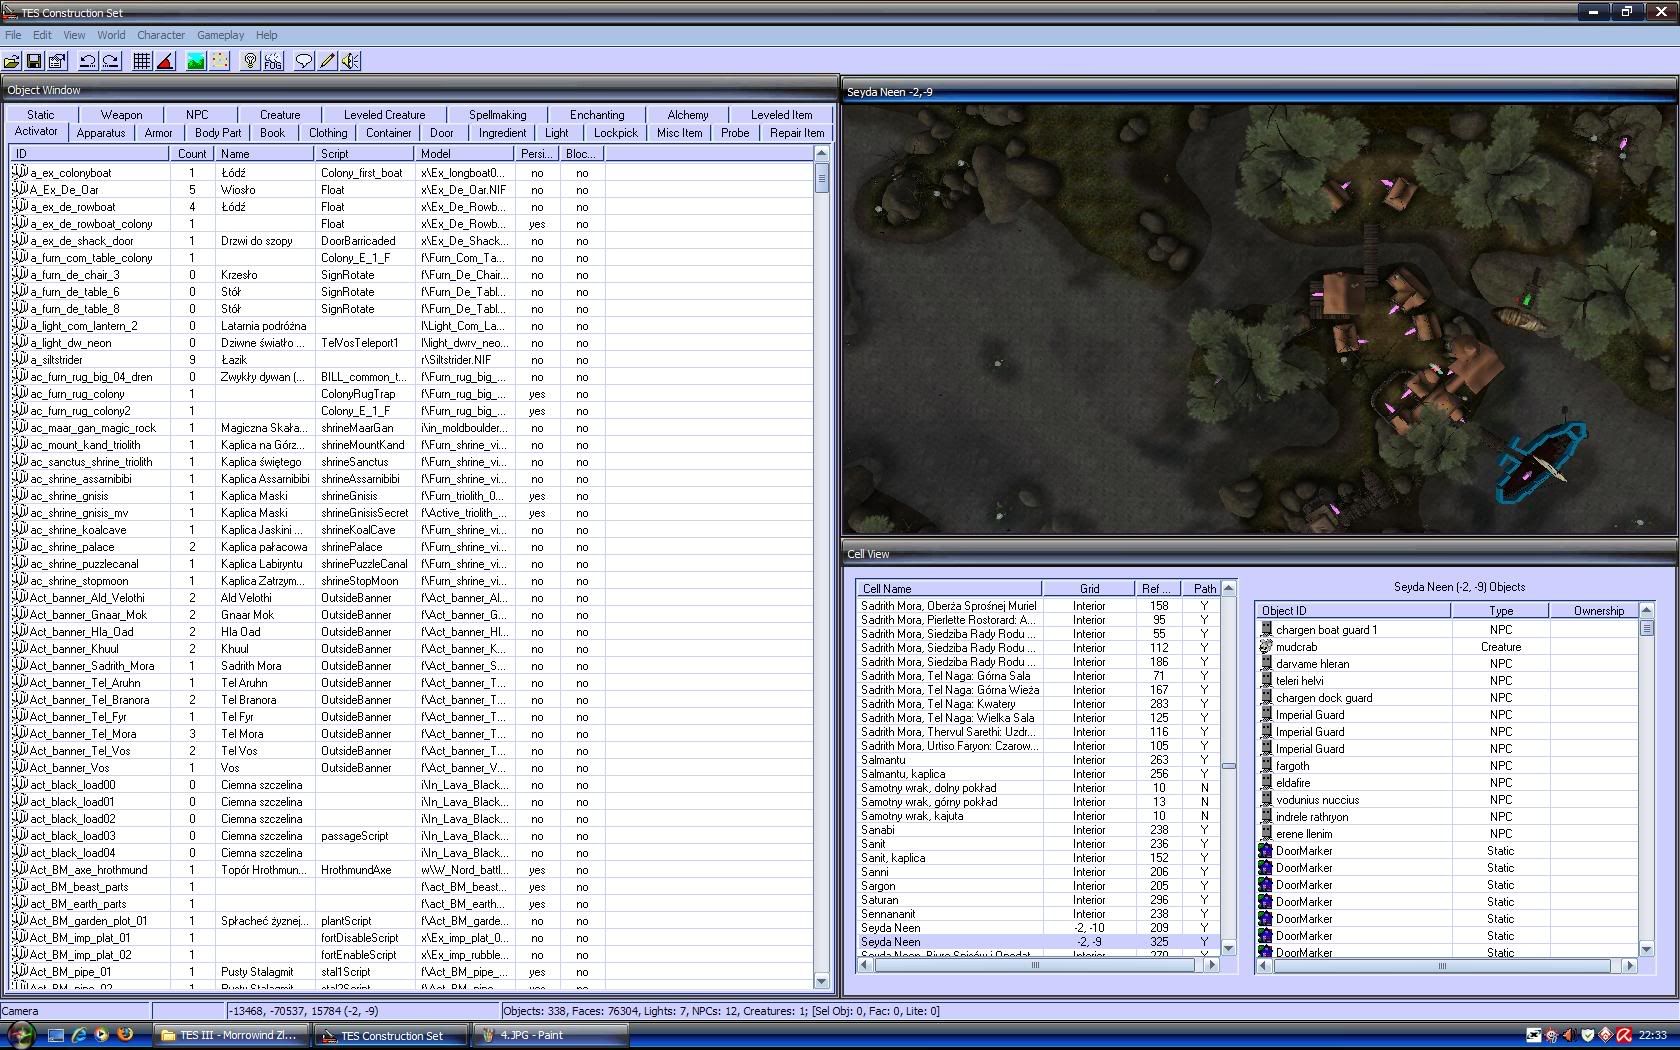Switch to TES III - Morrowind taskbar button
The image size is (1680, 1050).
(x=232, y=1035)
